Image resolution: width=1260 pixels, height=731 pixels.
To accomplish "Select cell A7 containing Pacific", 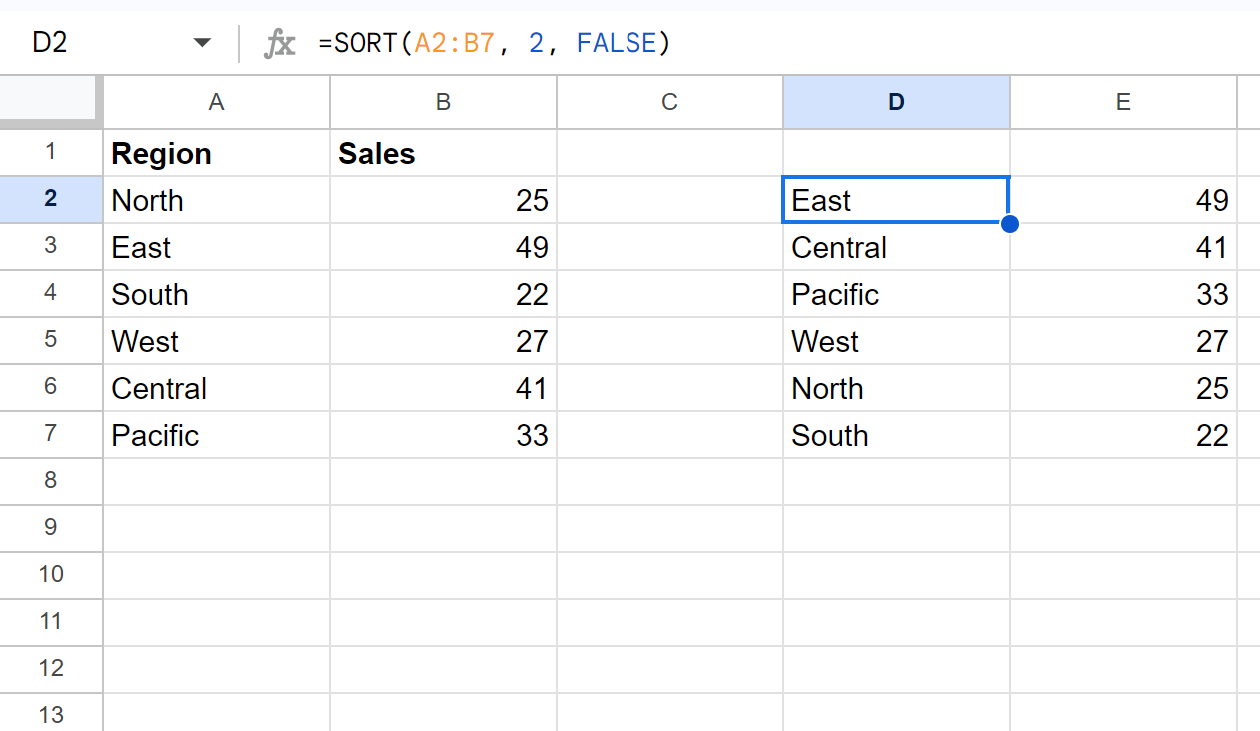I will coord(216,435).
